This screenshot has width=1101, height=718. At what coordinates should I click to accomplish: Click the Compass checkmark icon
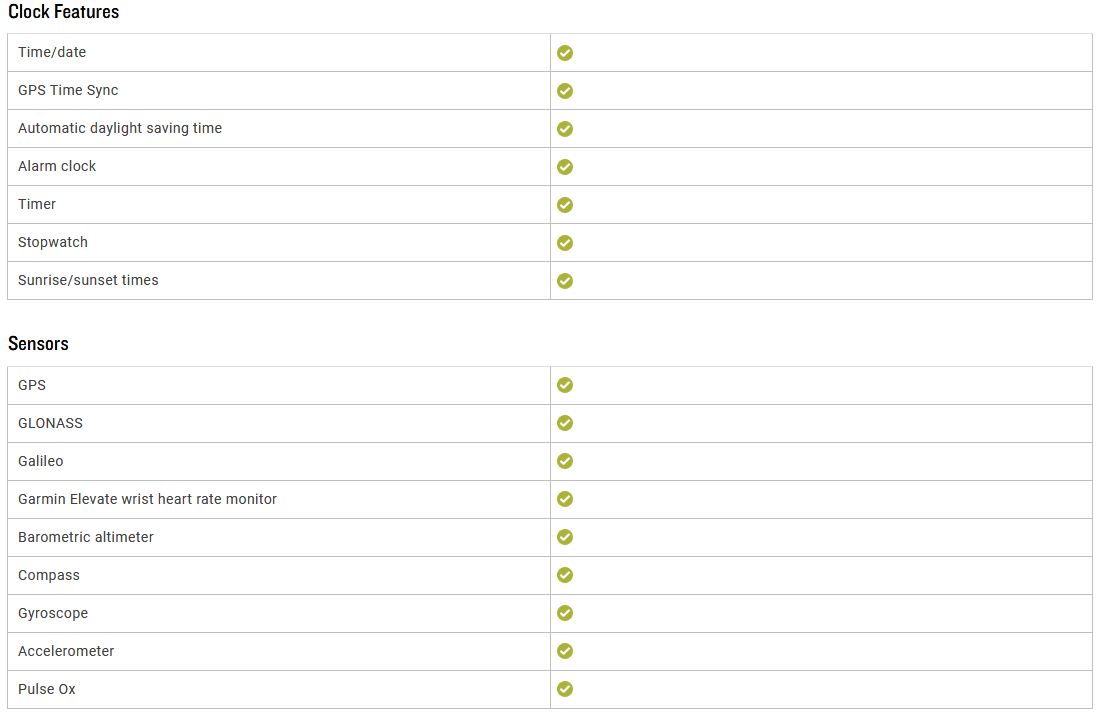(565, 574)
